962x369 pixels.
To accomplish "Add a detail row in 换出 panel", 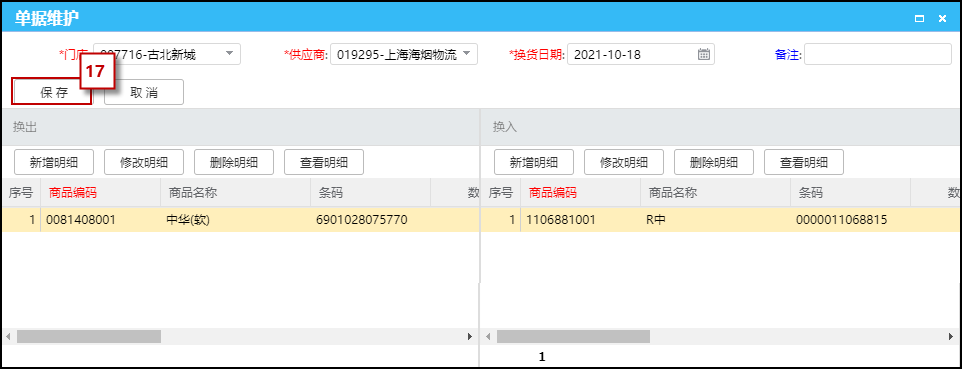I will [x=54, y=162].
